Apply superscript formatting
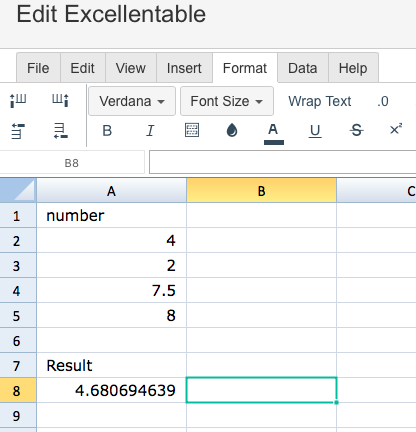Viewport: 416px width, 432px height. click(x=396, y=129)
